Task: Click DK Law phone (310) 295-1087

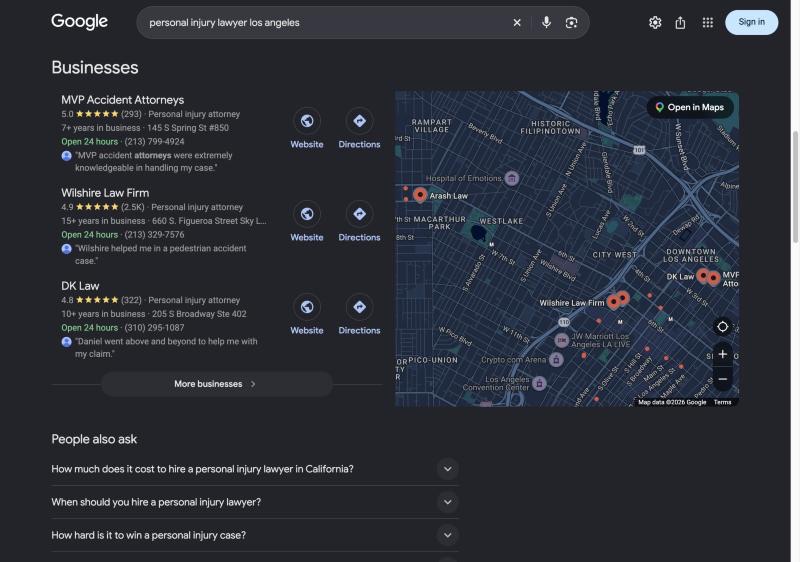Action: [155, 328]
